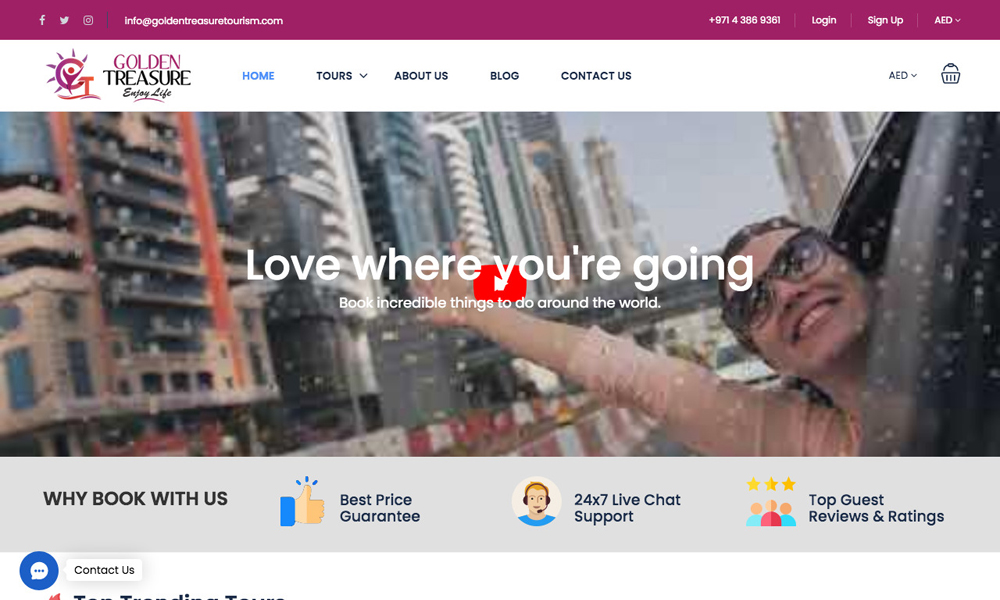Open the About Us page
This screenshot has height=600, width=1000.
(421, 76)
